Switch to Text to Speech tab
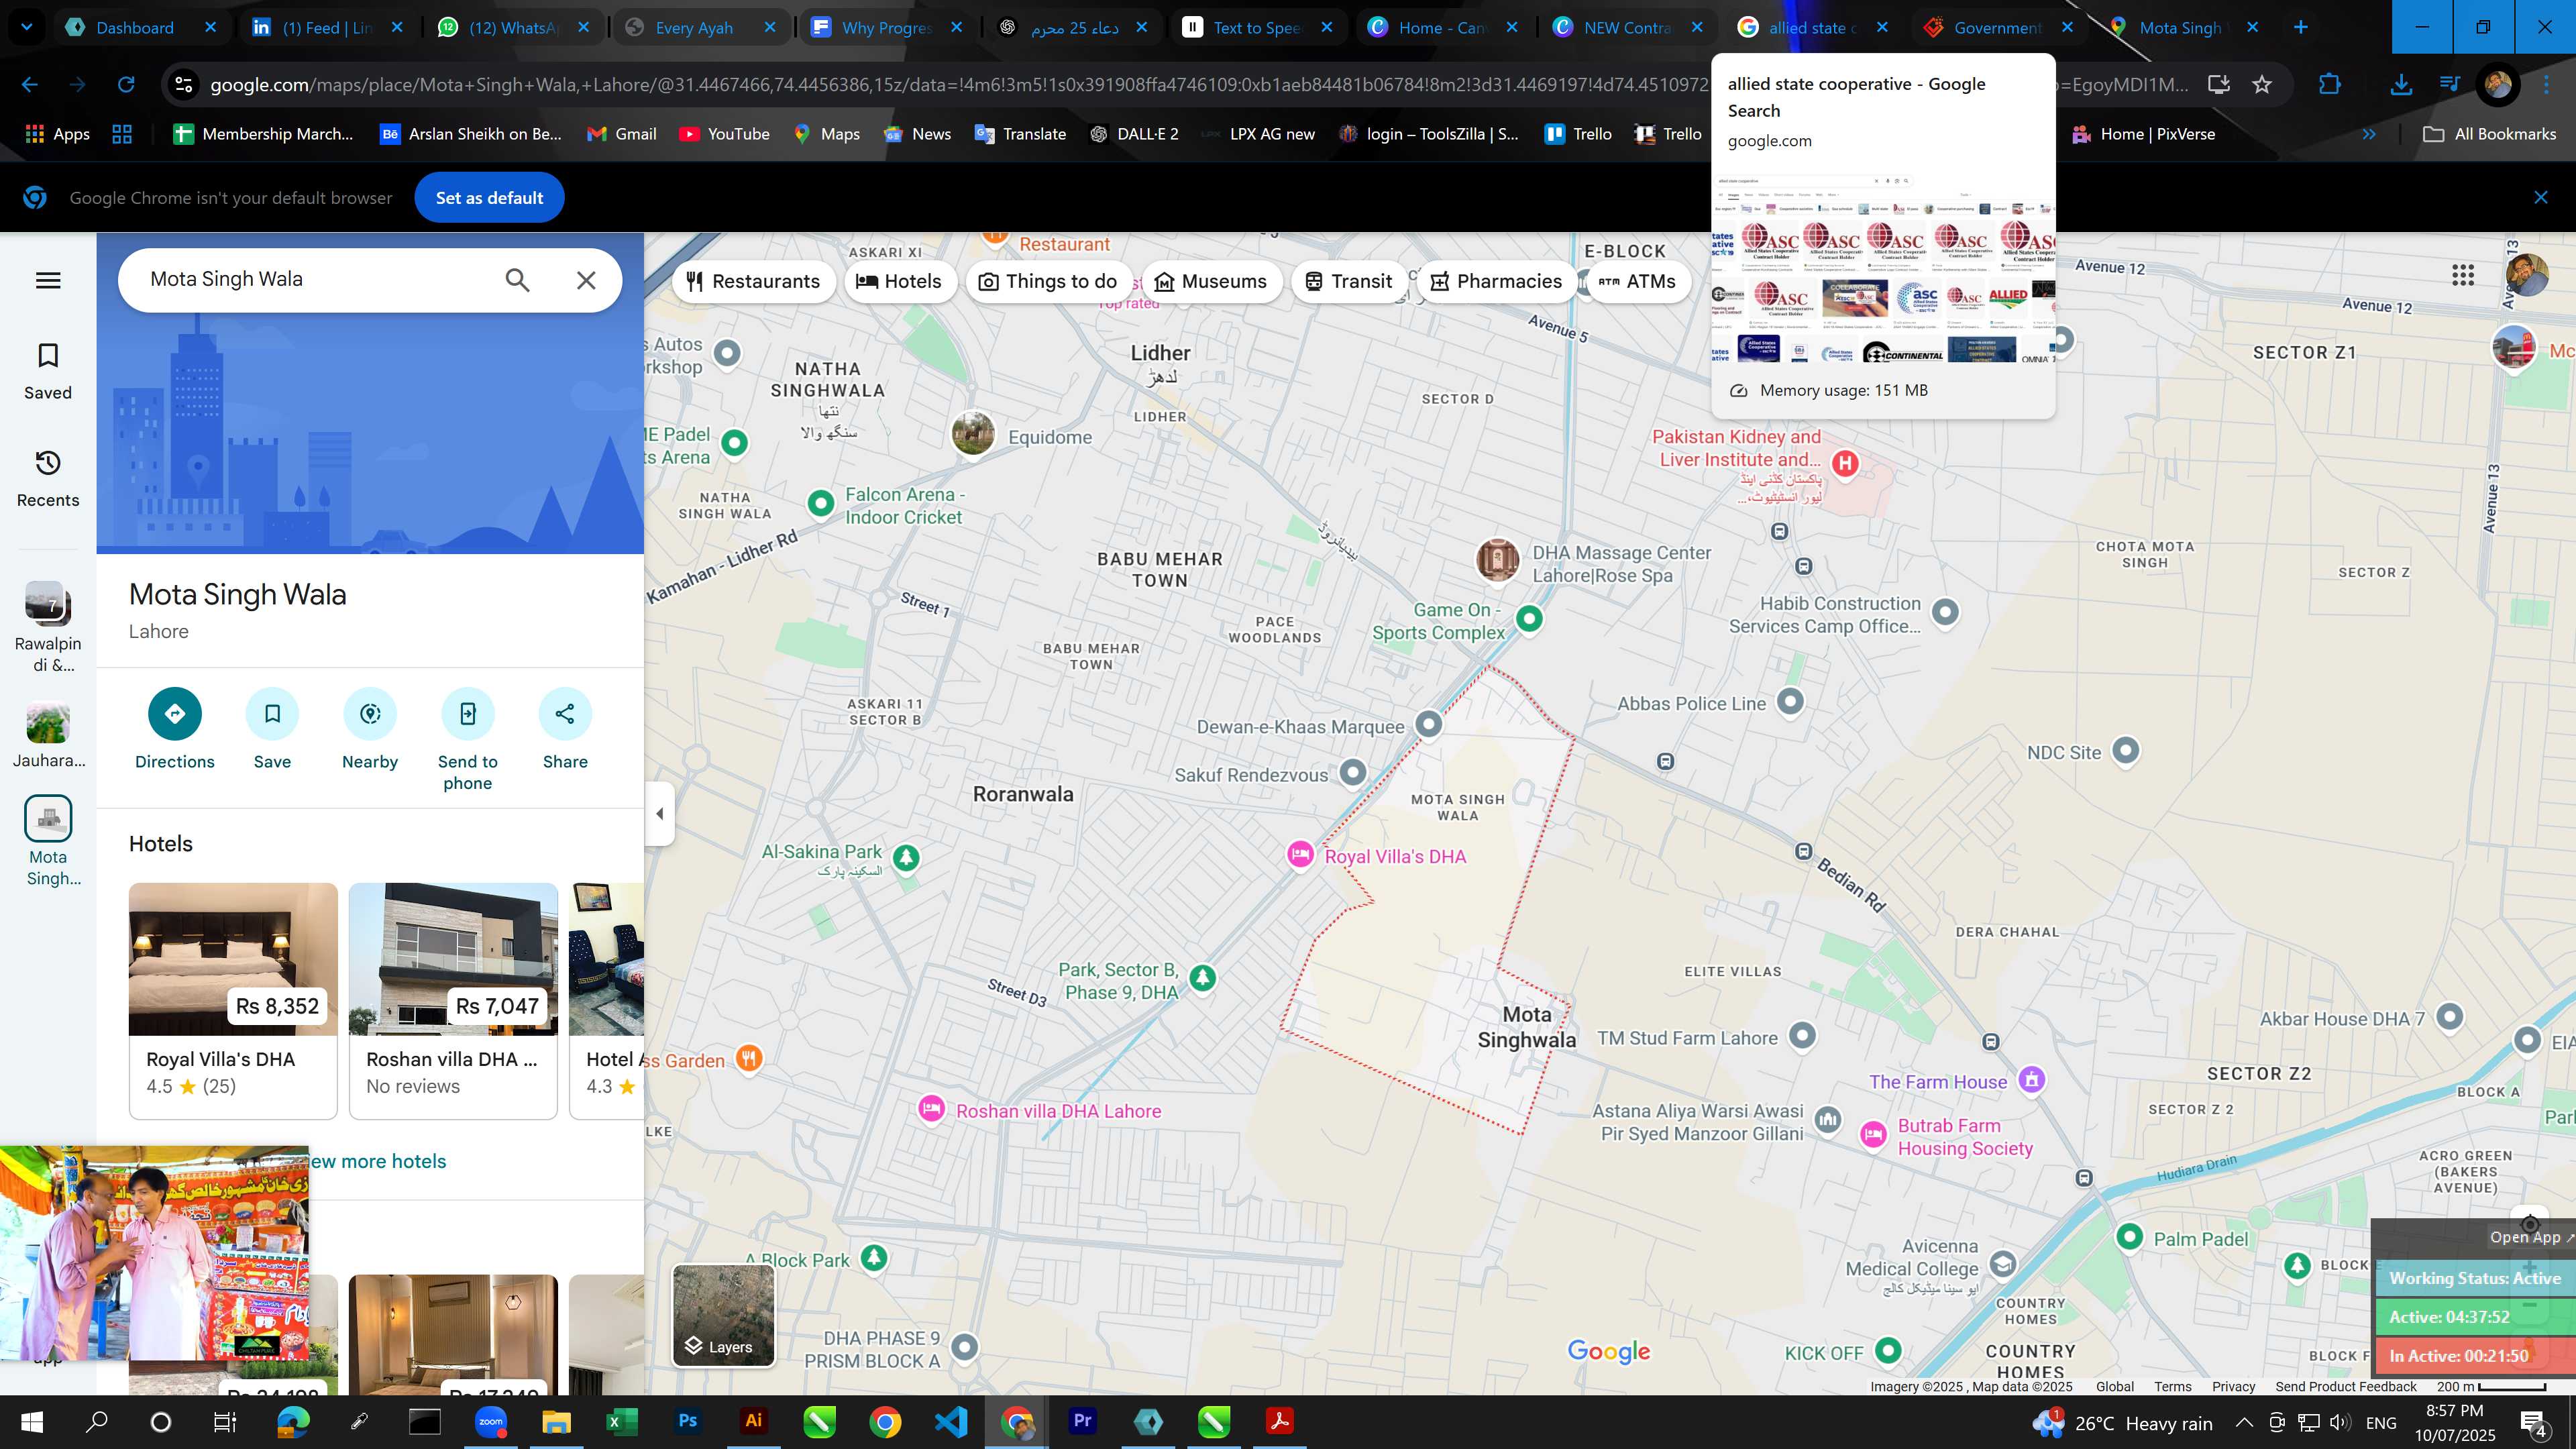 (x=1257, y=27)
